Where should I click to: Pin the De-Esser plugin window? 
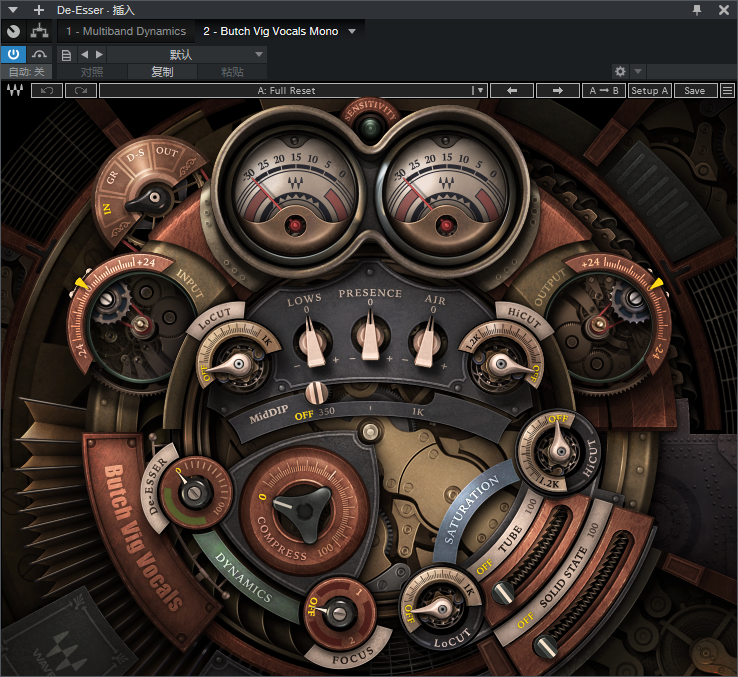[x=697, y=10]
